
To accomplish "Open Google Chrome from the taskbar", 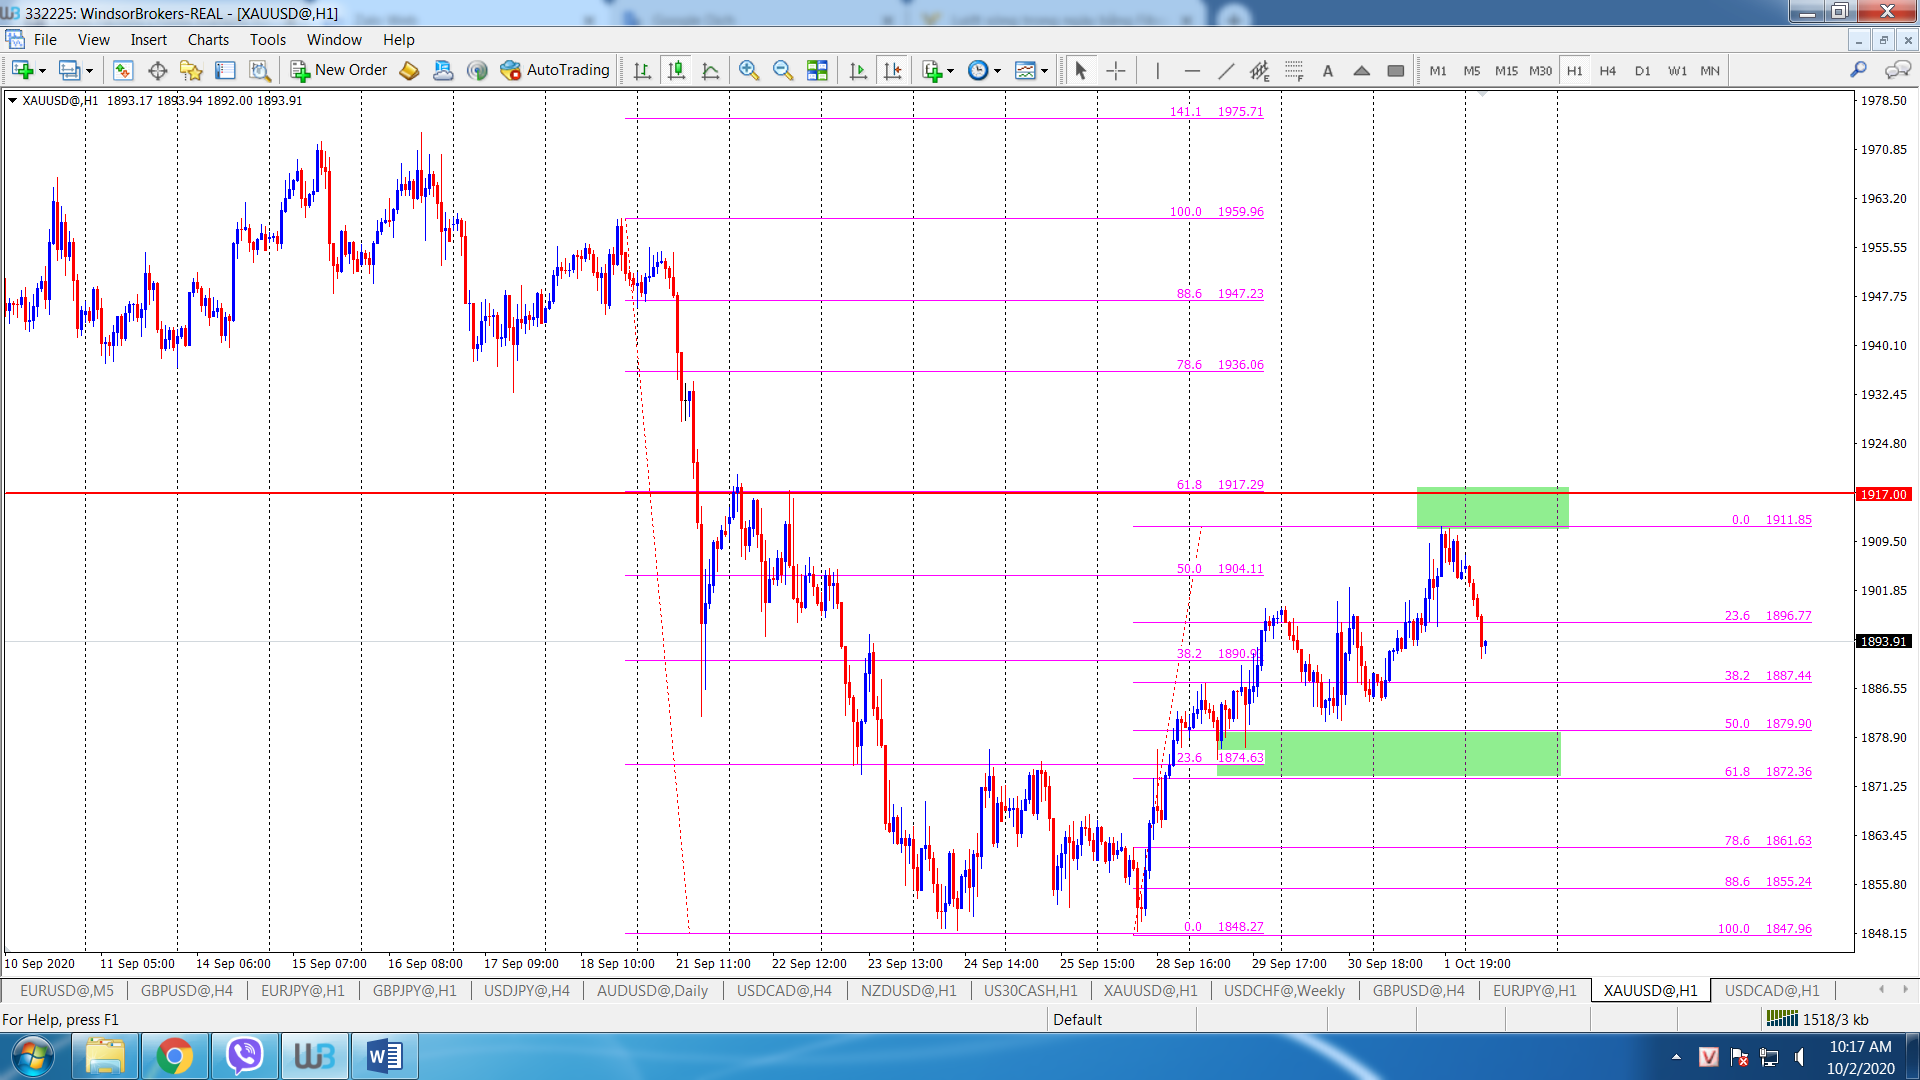I will pos(174,1056).
